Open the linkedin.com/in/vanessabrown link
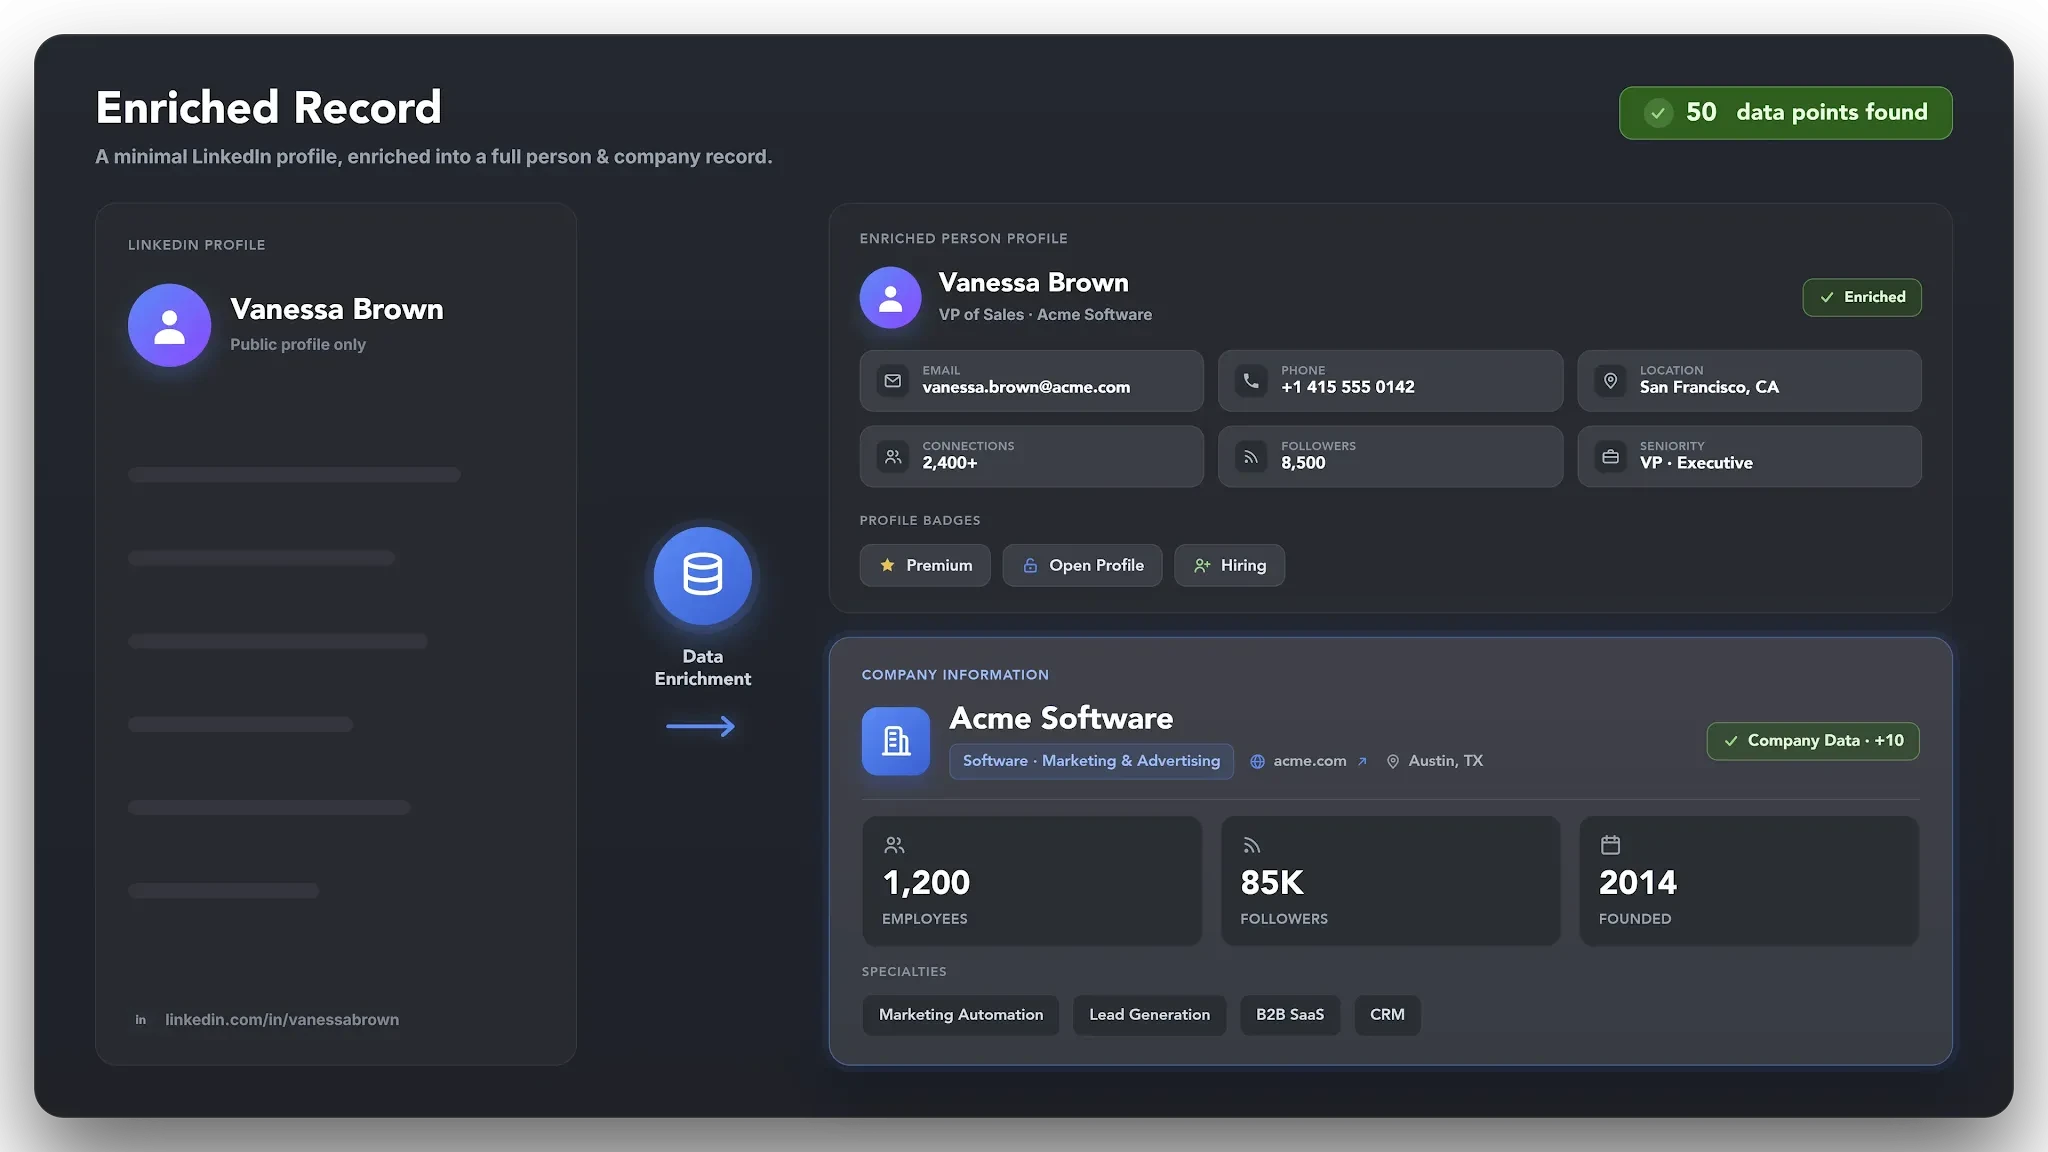Image resolution: width=2048 pixels, height=1152 pixels. tap(282, 1020)
